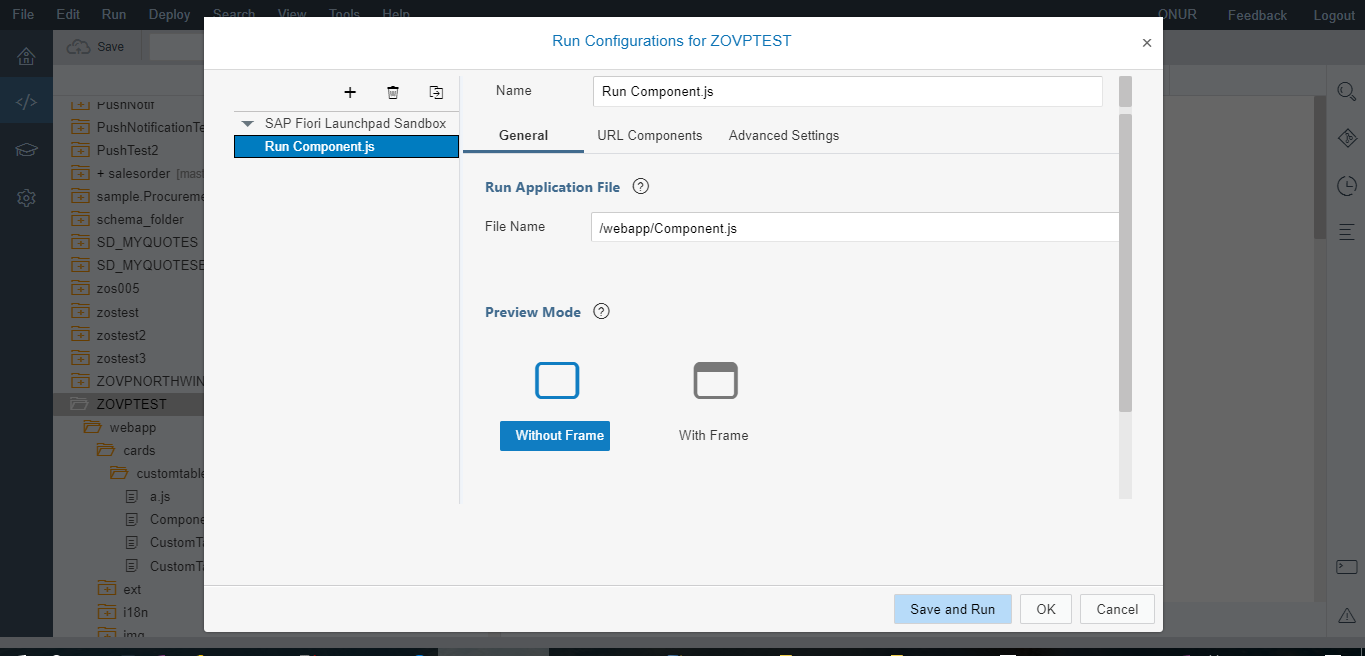The image size is (1365, 656).
Task: Collapse the ZOVPTEST project folder
Action: click(x=79, y=404)
